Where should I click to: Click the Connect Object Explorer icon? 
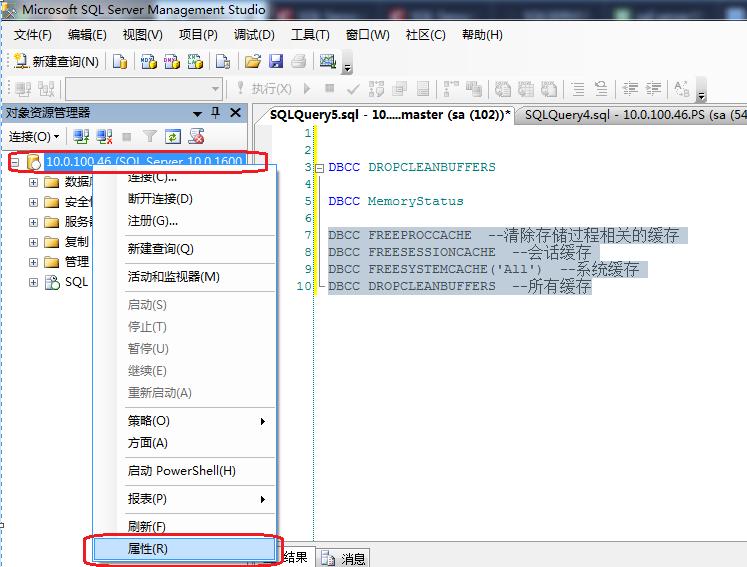[x=81, y=137]
